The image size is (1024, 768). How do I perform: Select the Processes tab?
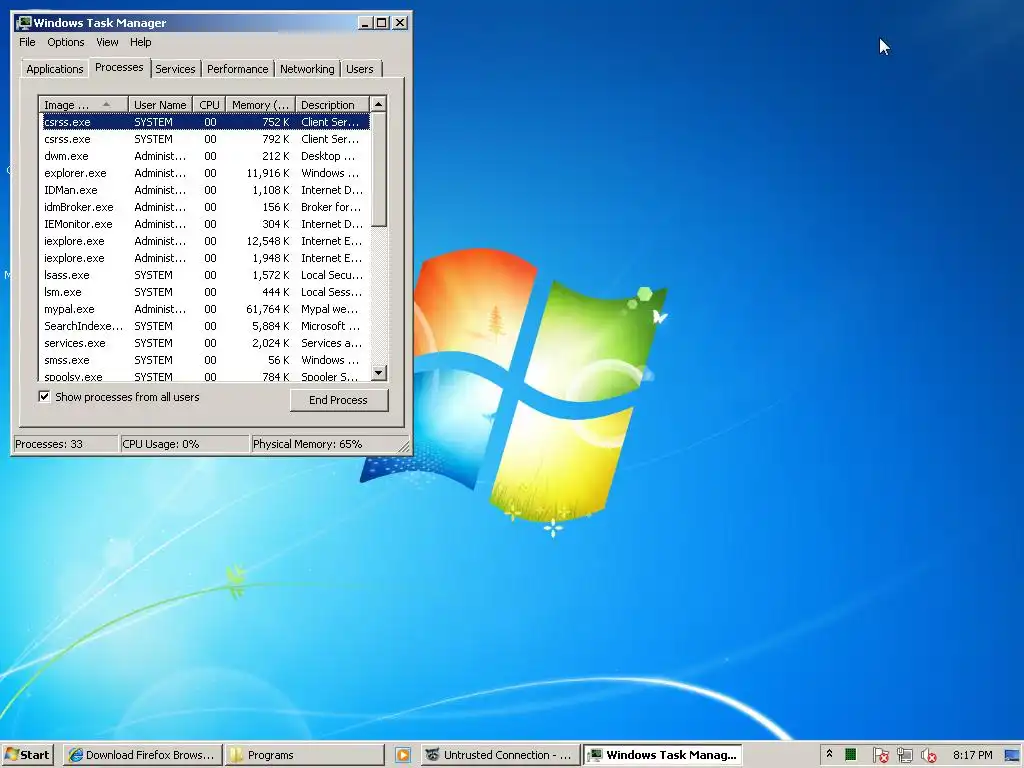(119, 67)
